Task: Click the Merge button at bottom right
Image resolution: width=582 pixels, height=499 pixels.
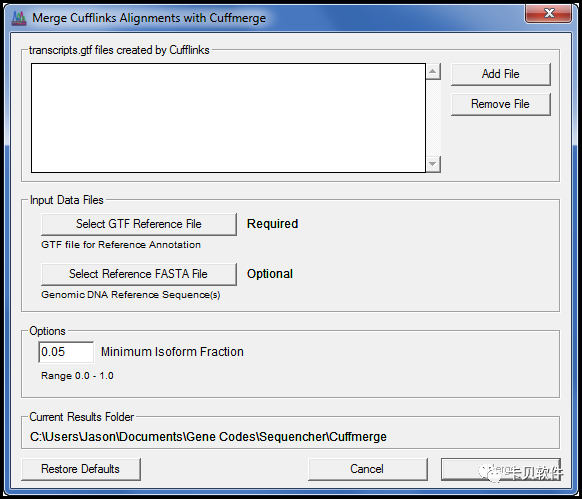Action: [501, 469]
